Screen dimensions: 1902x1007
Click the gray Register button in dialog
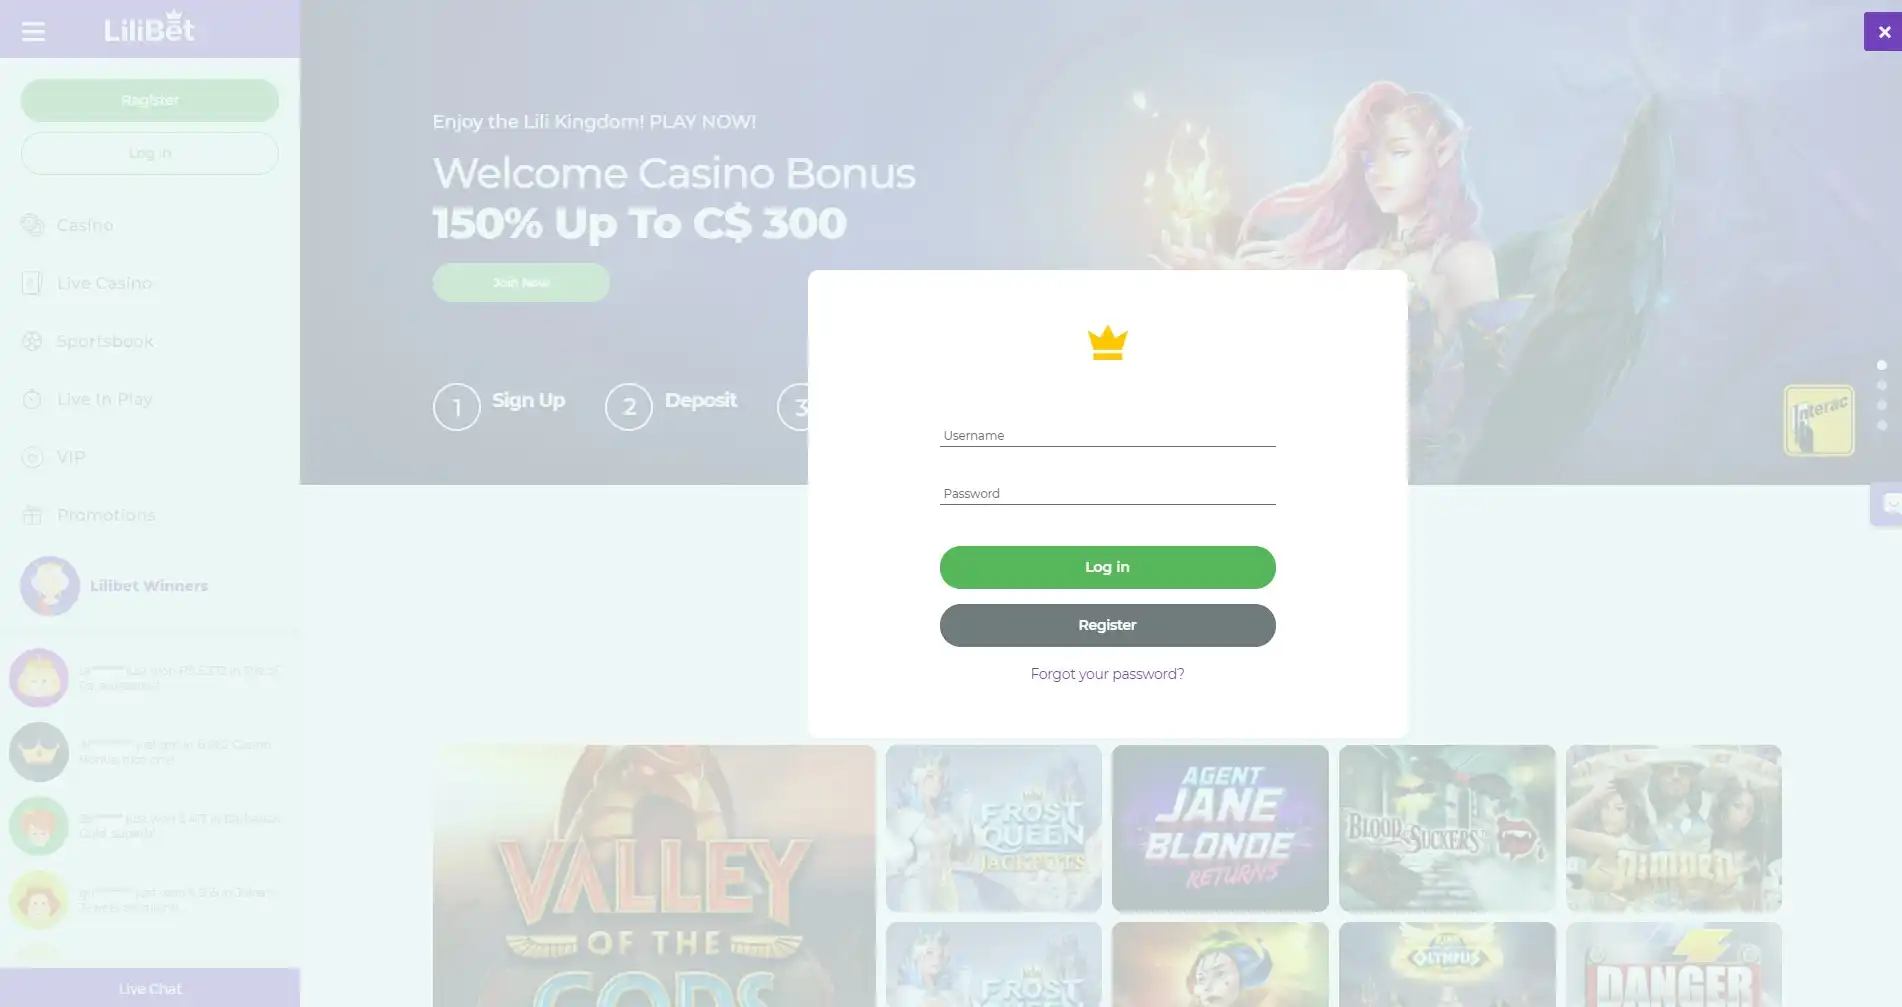point(1107,625)
